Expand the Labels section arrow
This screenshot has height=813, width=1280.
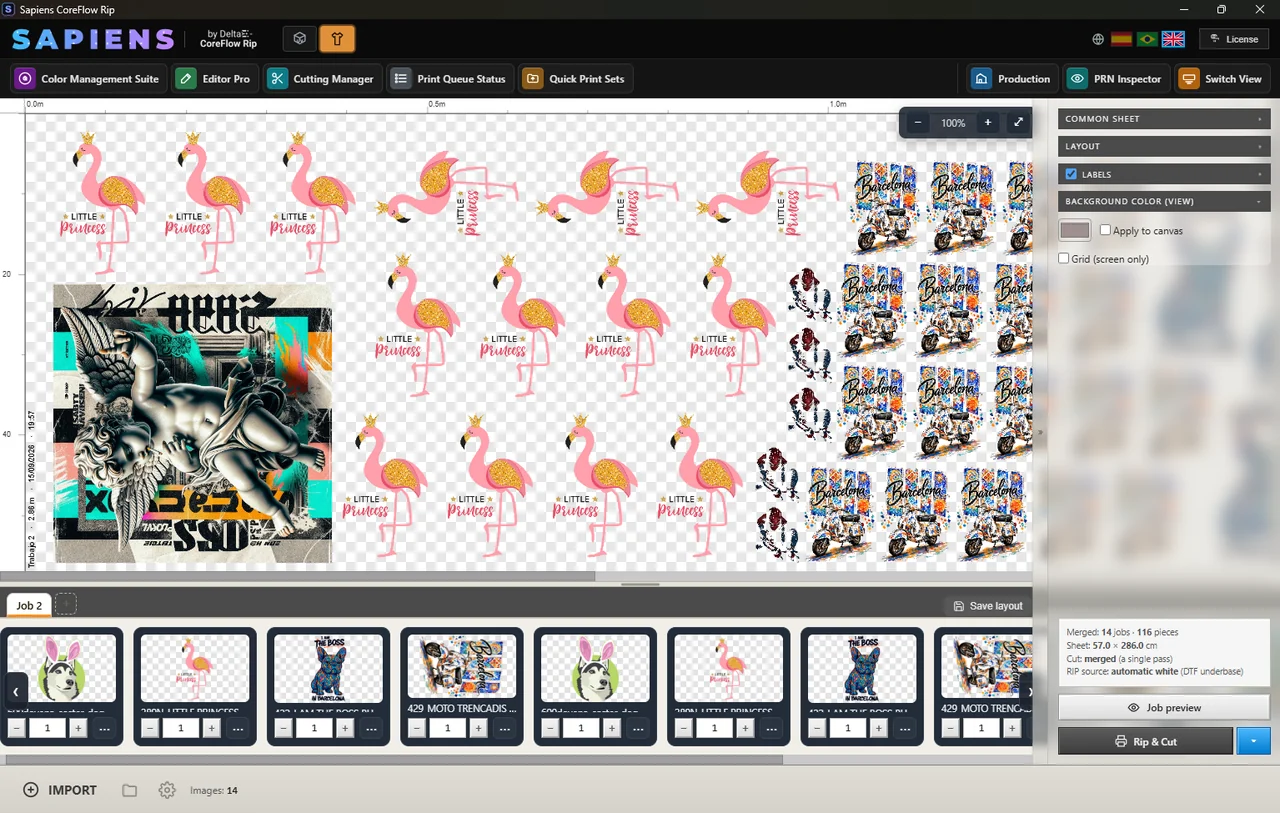pyautogui.click(x=1259, y=174)
